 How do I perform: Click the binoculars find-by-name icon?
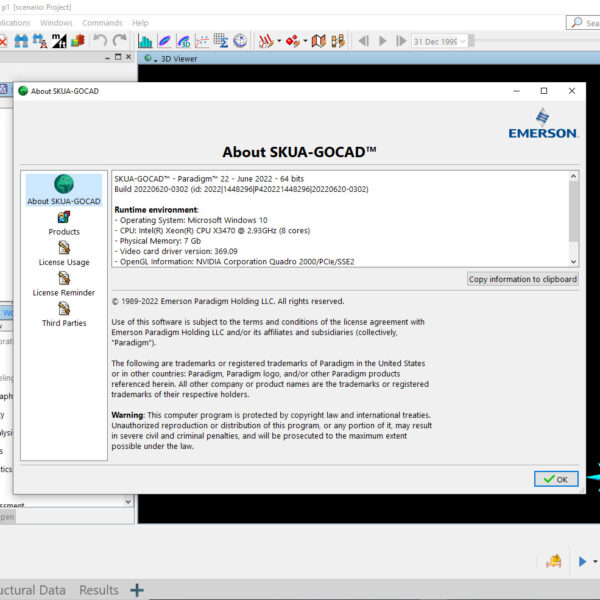click(x=40, y=41)
